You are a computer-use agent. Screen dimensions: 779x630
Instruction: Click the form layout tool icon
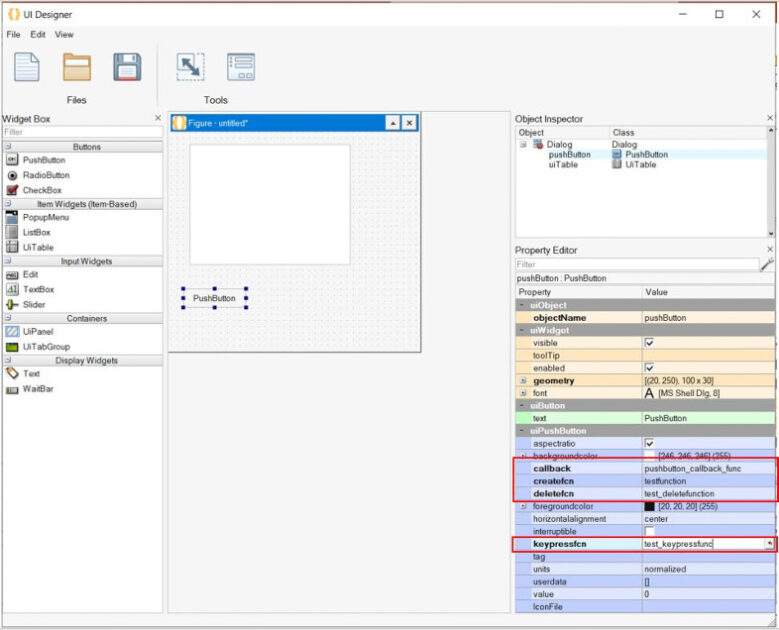[240, 67]
